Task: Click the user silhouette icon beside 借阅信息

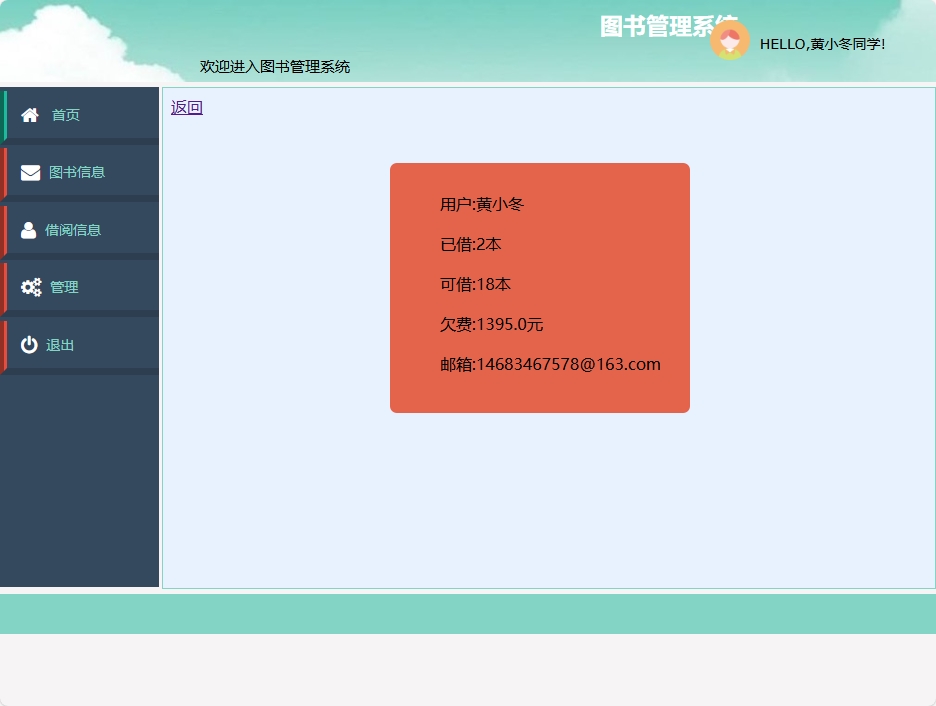Action: (29, 229)
